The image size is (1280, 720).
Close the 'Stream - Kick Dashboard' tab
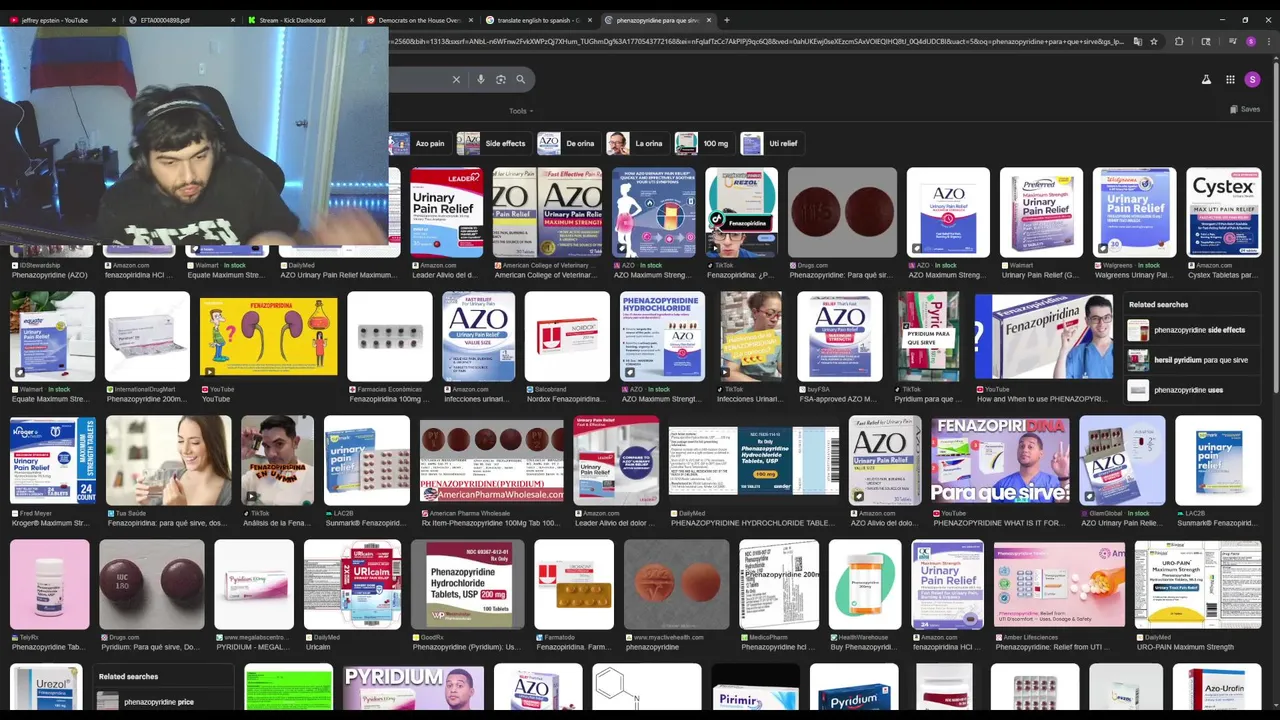tap(352, 20)
